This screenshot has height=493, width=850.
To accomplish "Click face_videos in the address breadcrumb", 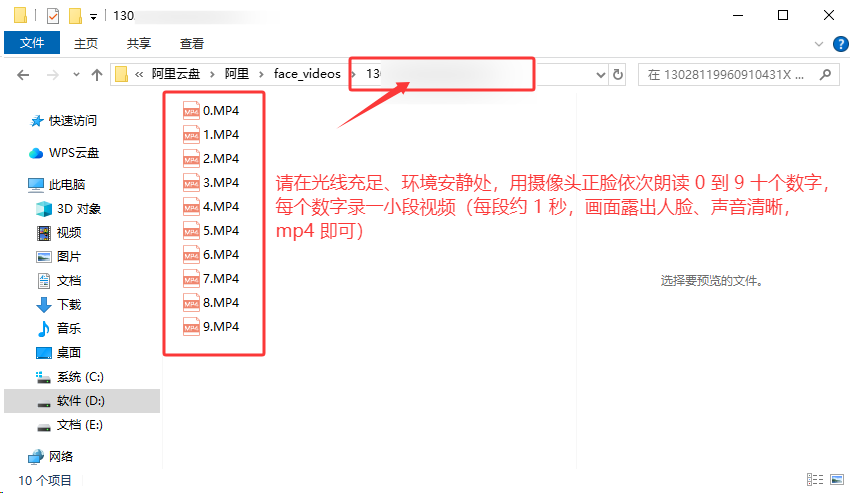I will tap(307, 74).
